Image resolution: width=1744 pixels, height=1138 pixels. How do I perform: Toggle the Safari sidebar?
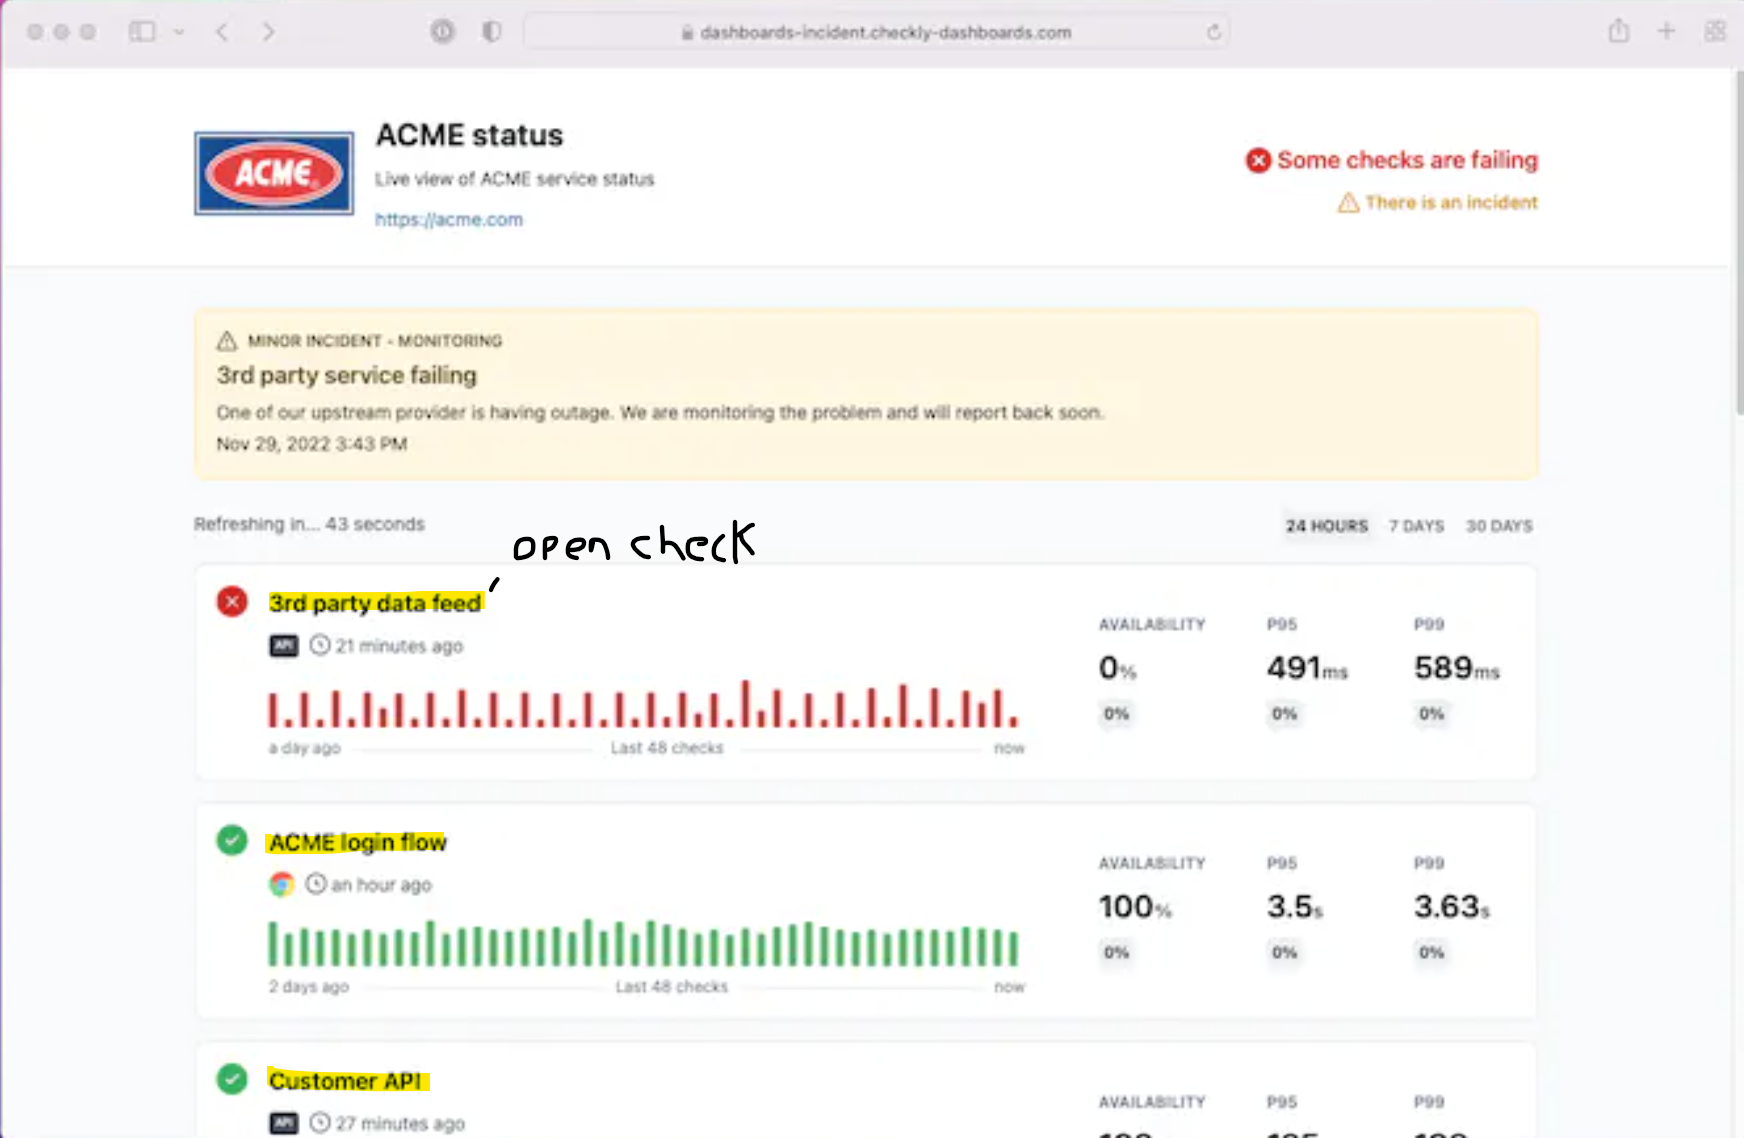[x=142, y=32]
